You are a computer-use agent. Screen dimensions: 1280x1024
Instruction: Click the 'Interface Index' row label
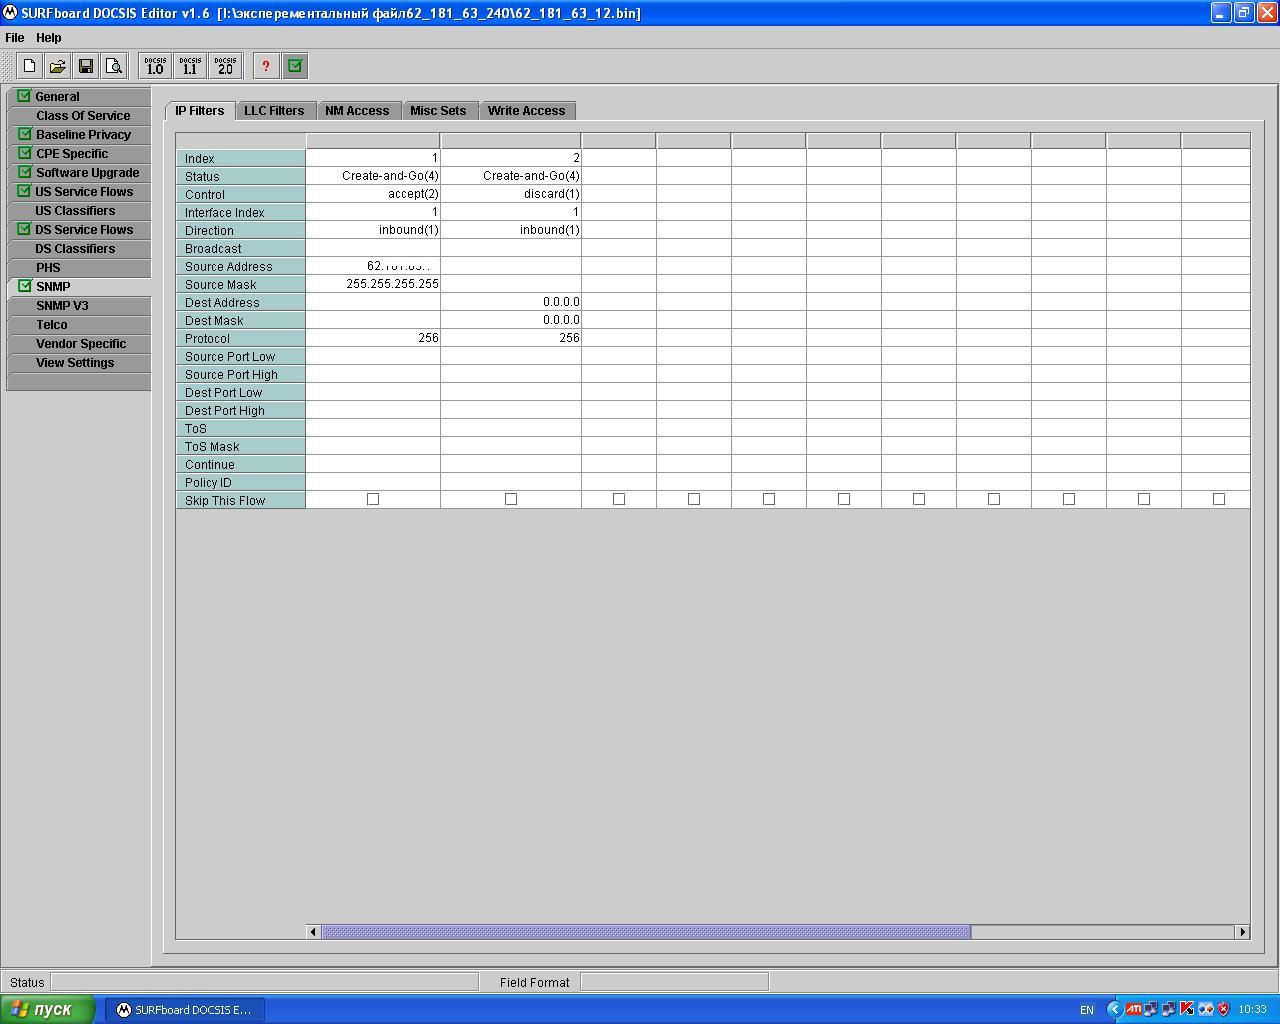point(241,212)
